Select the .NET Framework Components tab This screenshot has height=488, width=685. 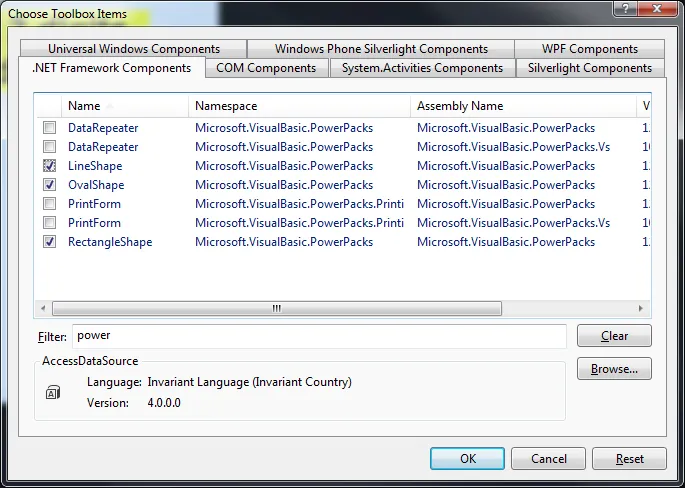click(x=112, y=68)
